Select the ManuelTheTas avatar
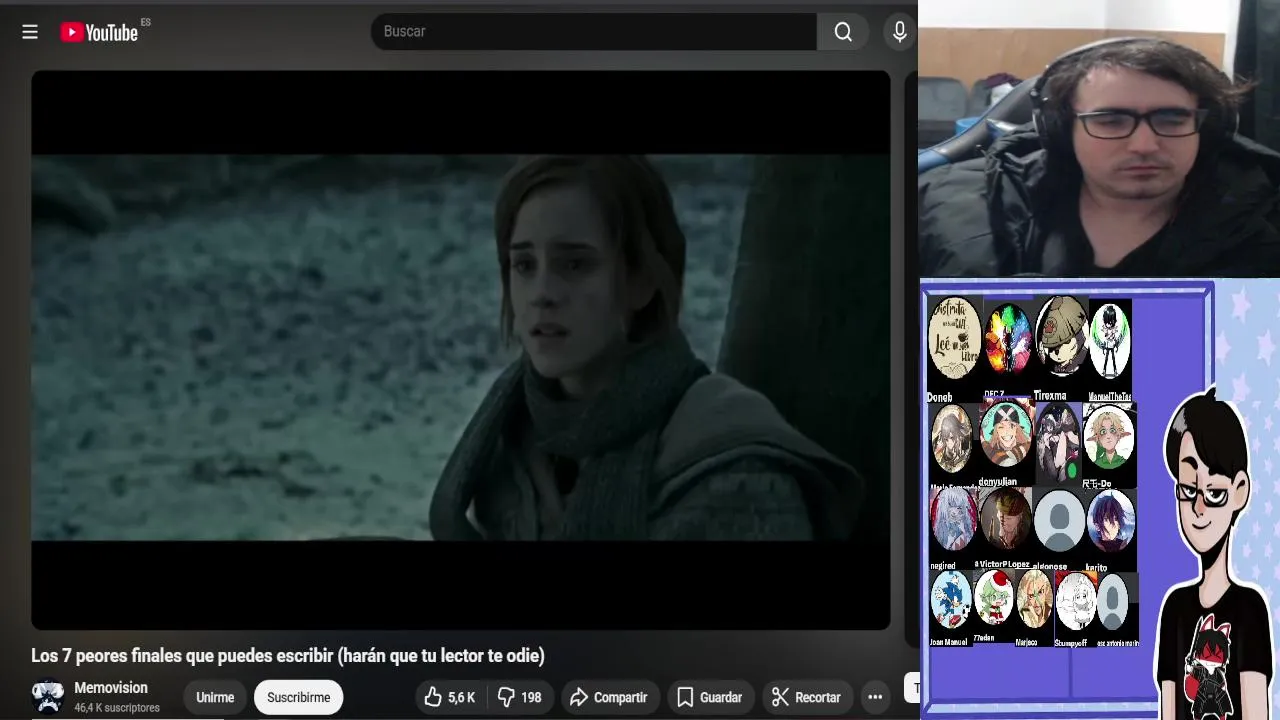The width and height of the screenshot is (1280, 720). point(1109,340)
